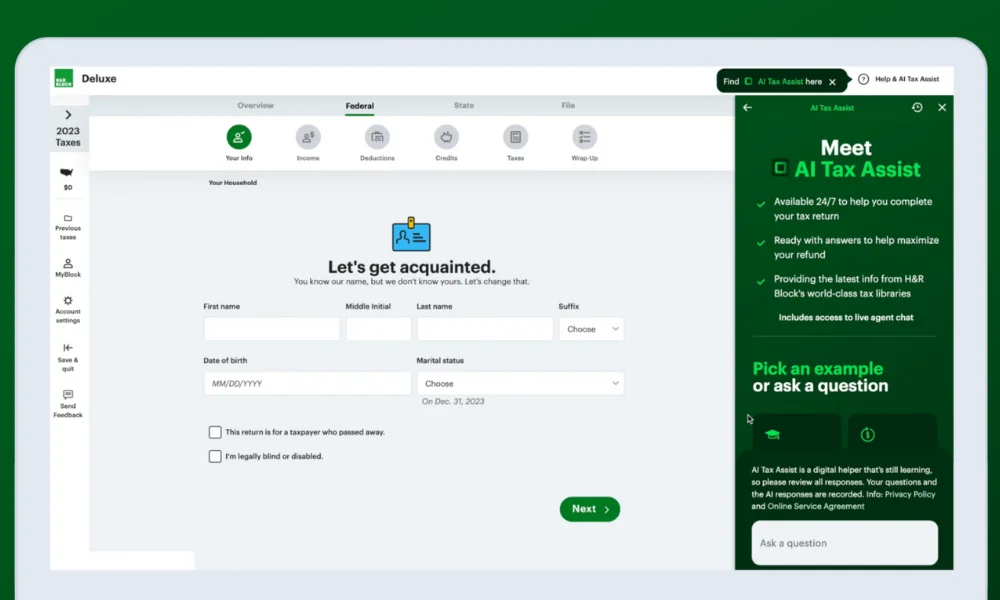Image resolution: width=1000 pixels, height=600 pixels.
Task: Open the Suffix dropdown
Action: click(x=590, y=328)
